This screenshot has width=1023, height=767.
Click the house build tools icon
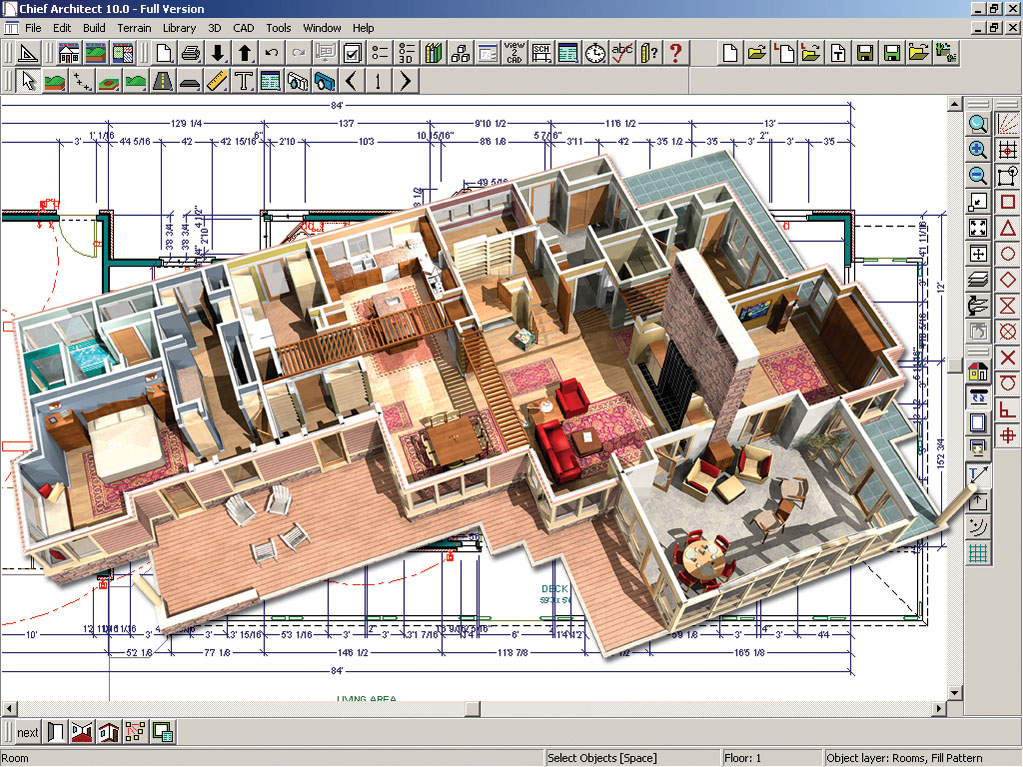[69, 53]
